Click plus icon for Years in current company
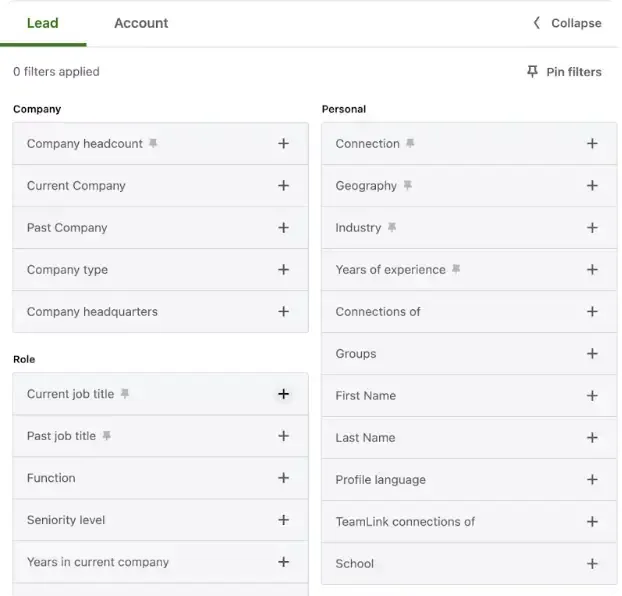This screenshot has width=622, height=596. (283, 562)
